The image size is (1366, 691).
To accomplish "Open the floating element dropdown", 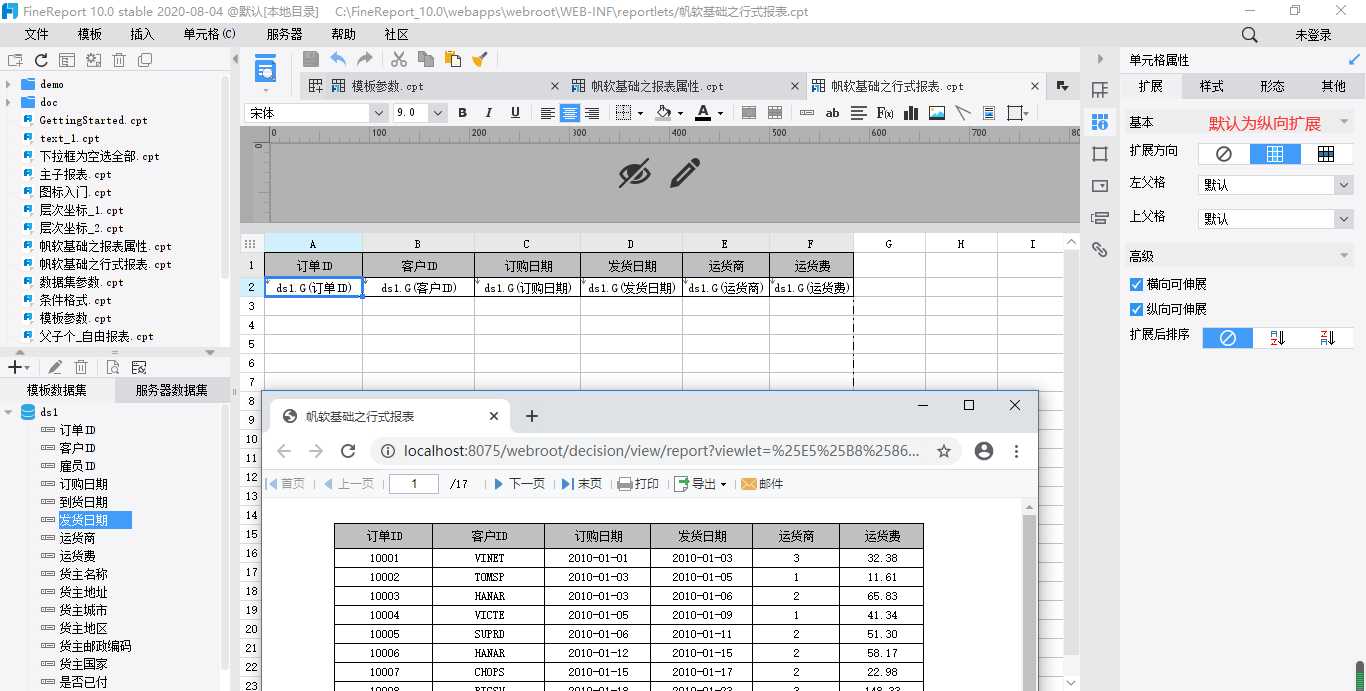I will click(x=1020, y=113).
